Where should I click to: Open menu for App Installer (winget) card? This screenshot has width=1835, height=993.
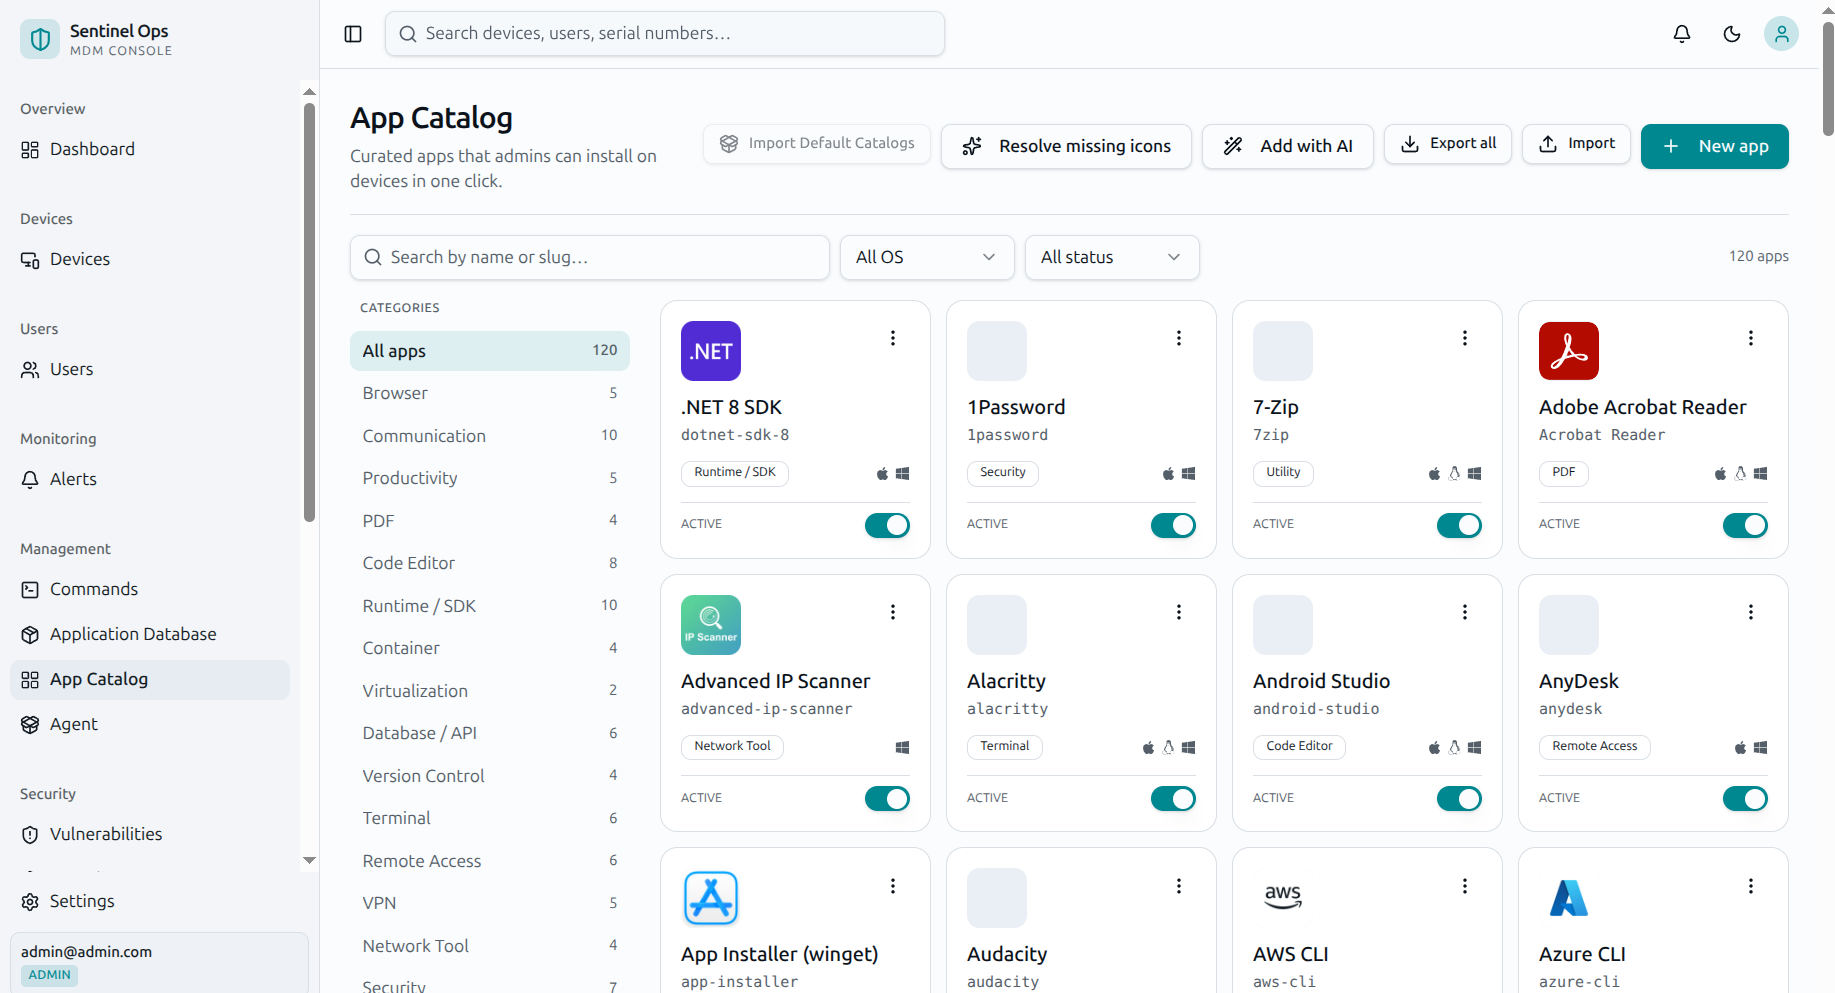[893, 886]
